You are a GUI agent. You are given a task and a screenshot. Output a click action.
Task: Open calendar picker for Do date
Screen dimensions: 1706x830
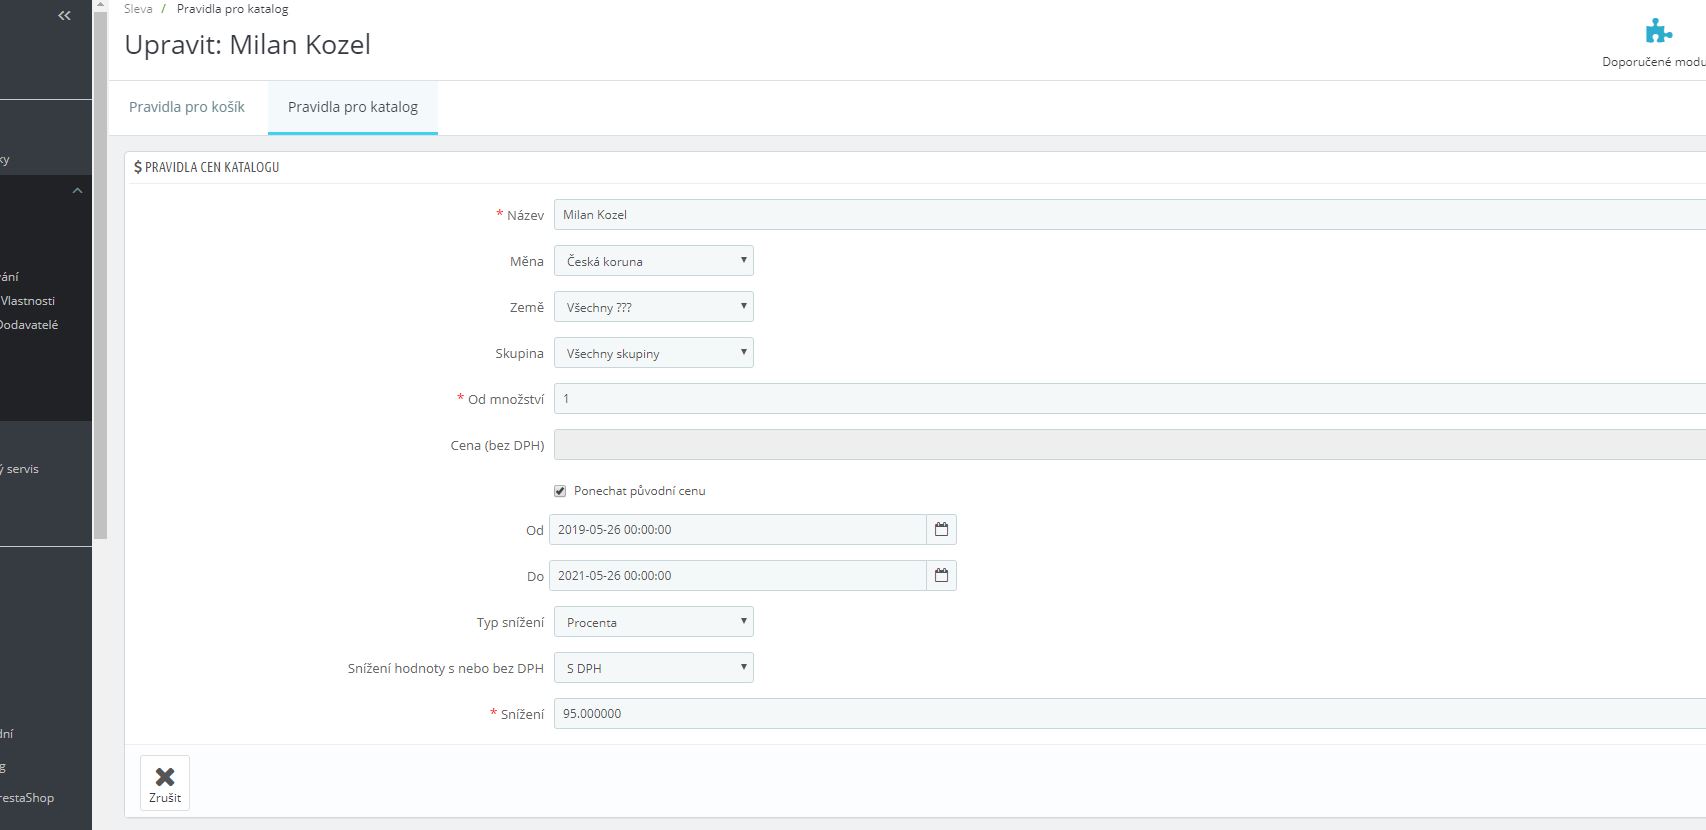point(941,575)
